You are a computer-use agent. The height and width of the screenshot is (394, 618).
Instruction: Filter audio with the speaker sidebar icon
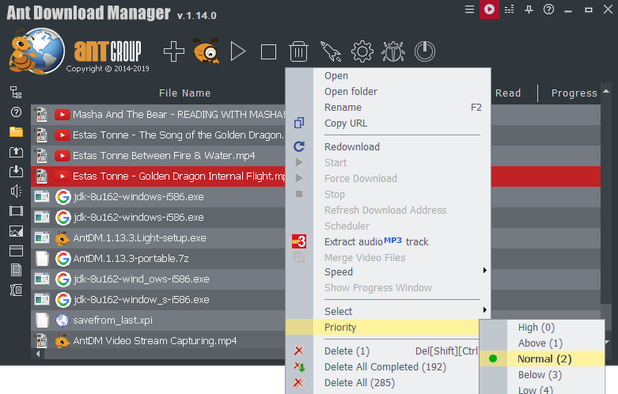[x=16, y=191]
